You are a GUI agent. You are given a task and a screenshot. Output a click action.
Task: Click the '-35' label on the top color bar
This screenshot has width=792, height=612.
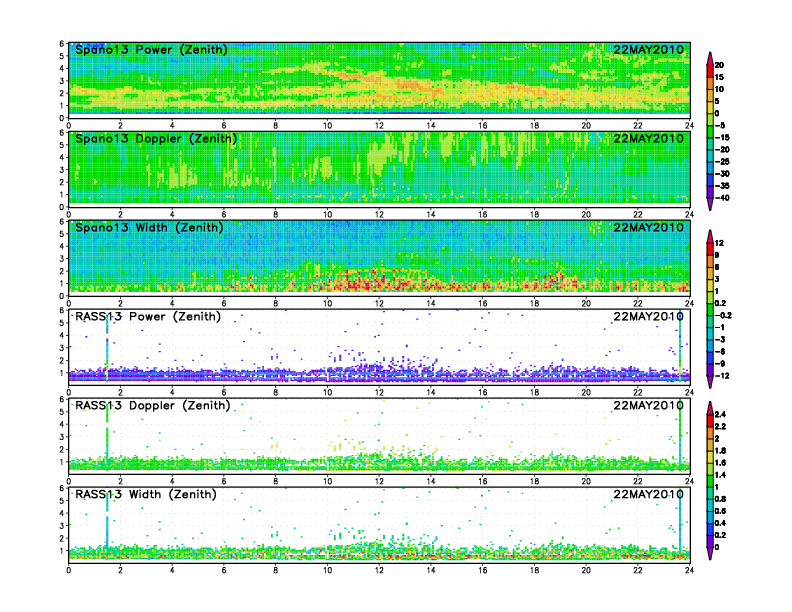point(722,186)
